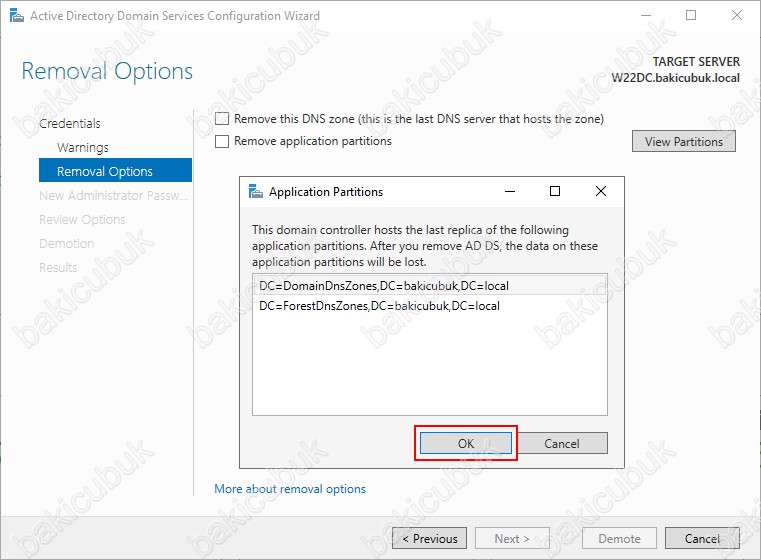
Task: Click the Removal Options page heading
Action: [x=107, y=71]
